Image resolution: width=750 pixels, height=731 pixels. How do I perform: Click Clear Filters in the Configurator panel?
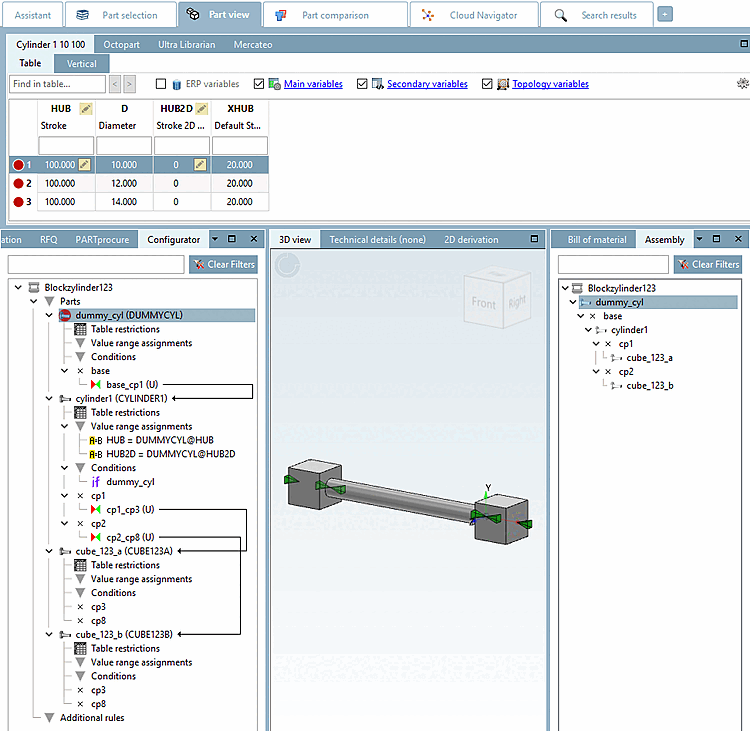223,265
